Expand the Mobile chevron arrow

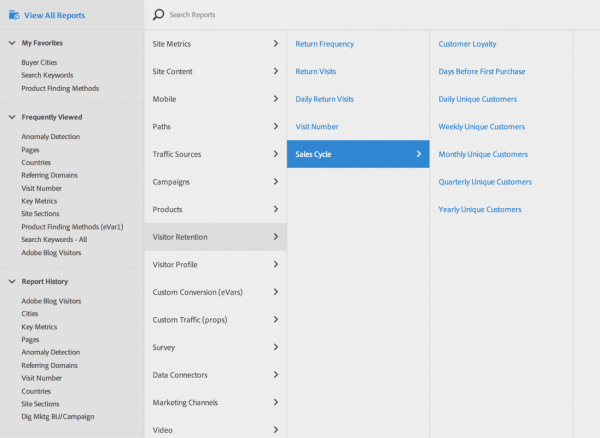click(276, 99)
